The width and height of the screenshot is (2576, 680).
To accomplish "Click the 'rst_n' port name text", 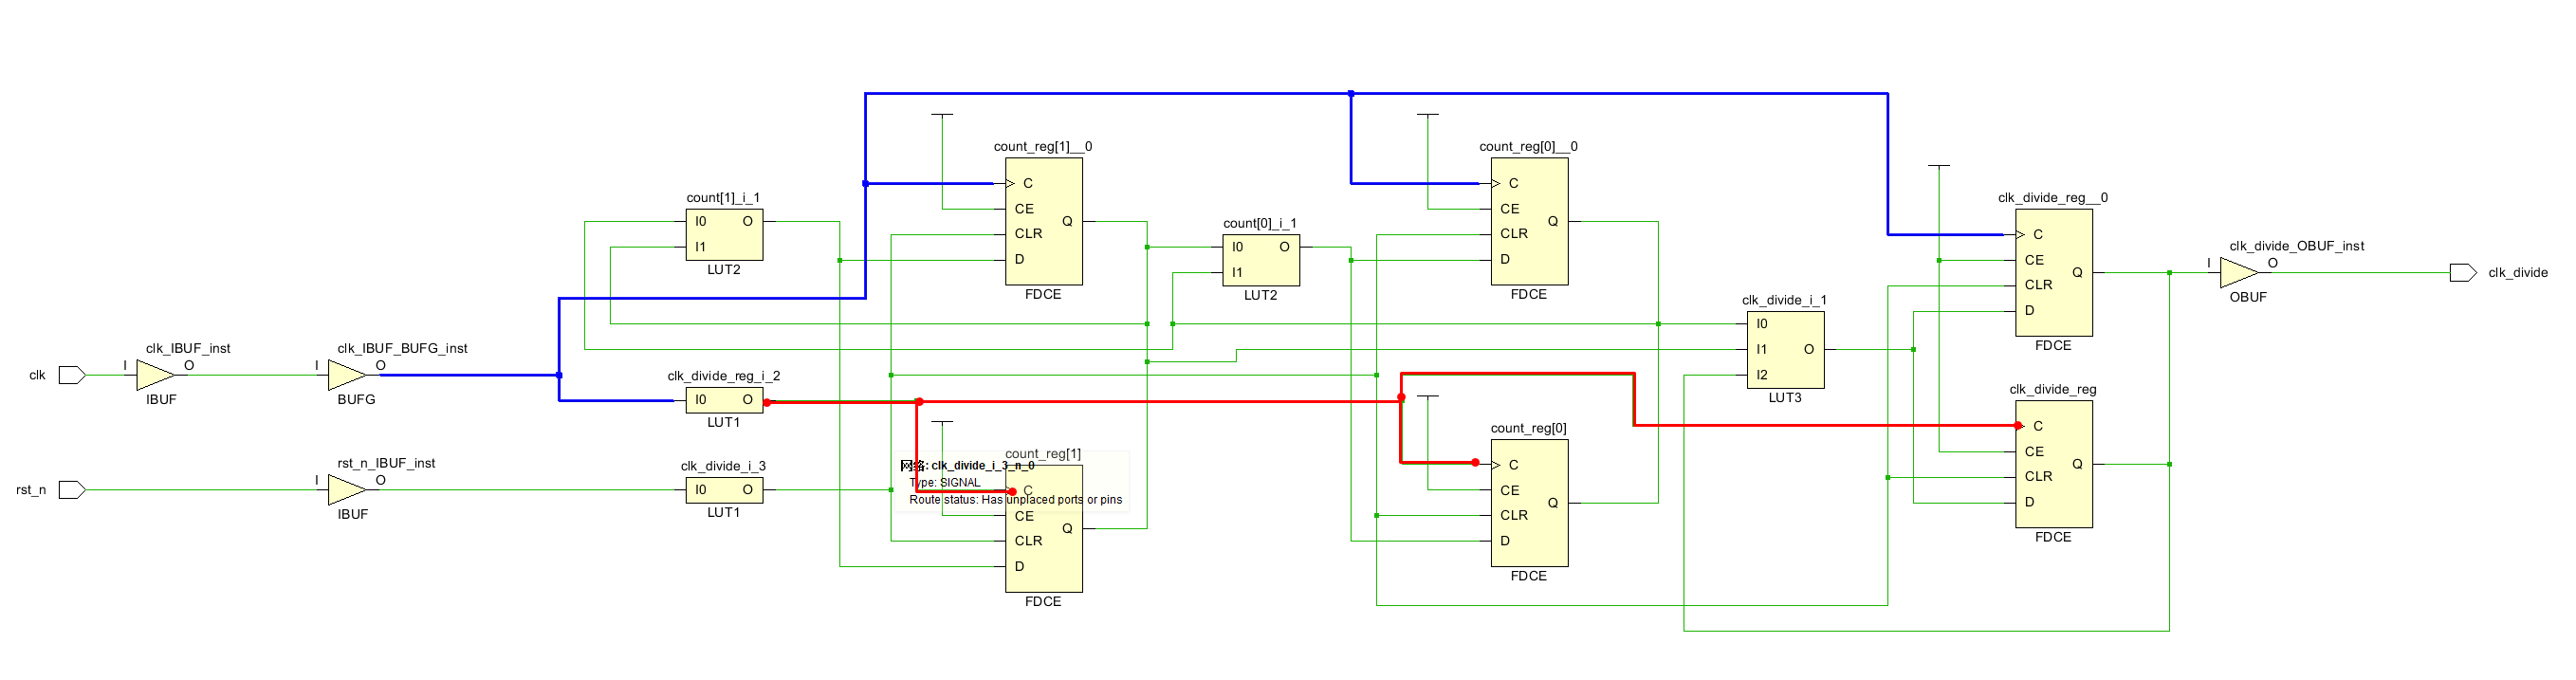I will click(31, 491).
